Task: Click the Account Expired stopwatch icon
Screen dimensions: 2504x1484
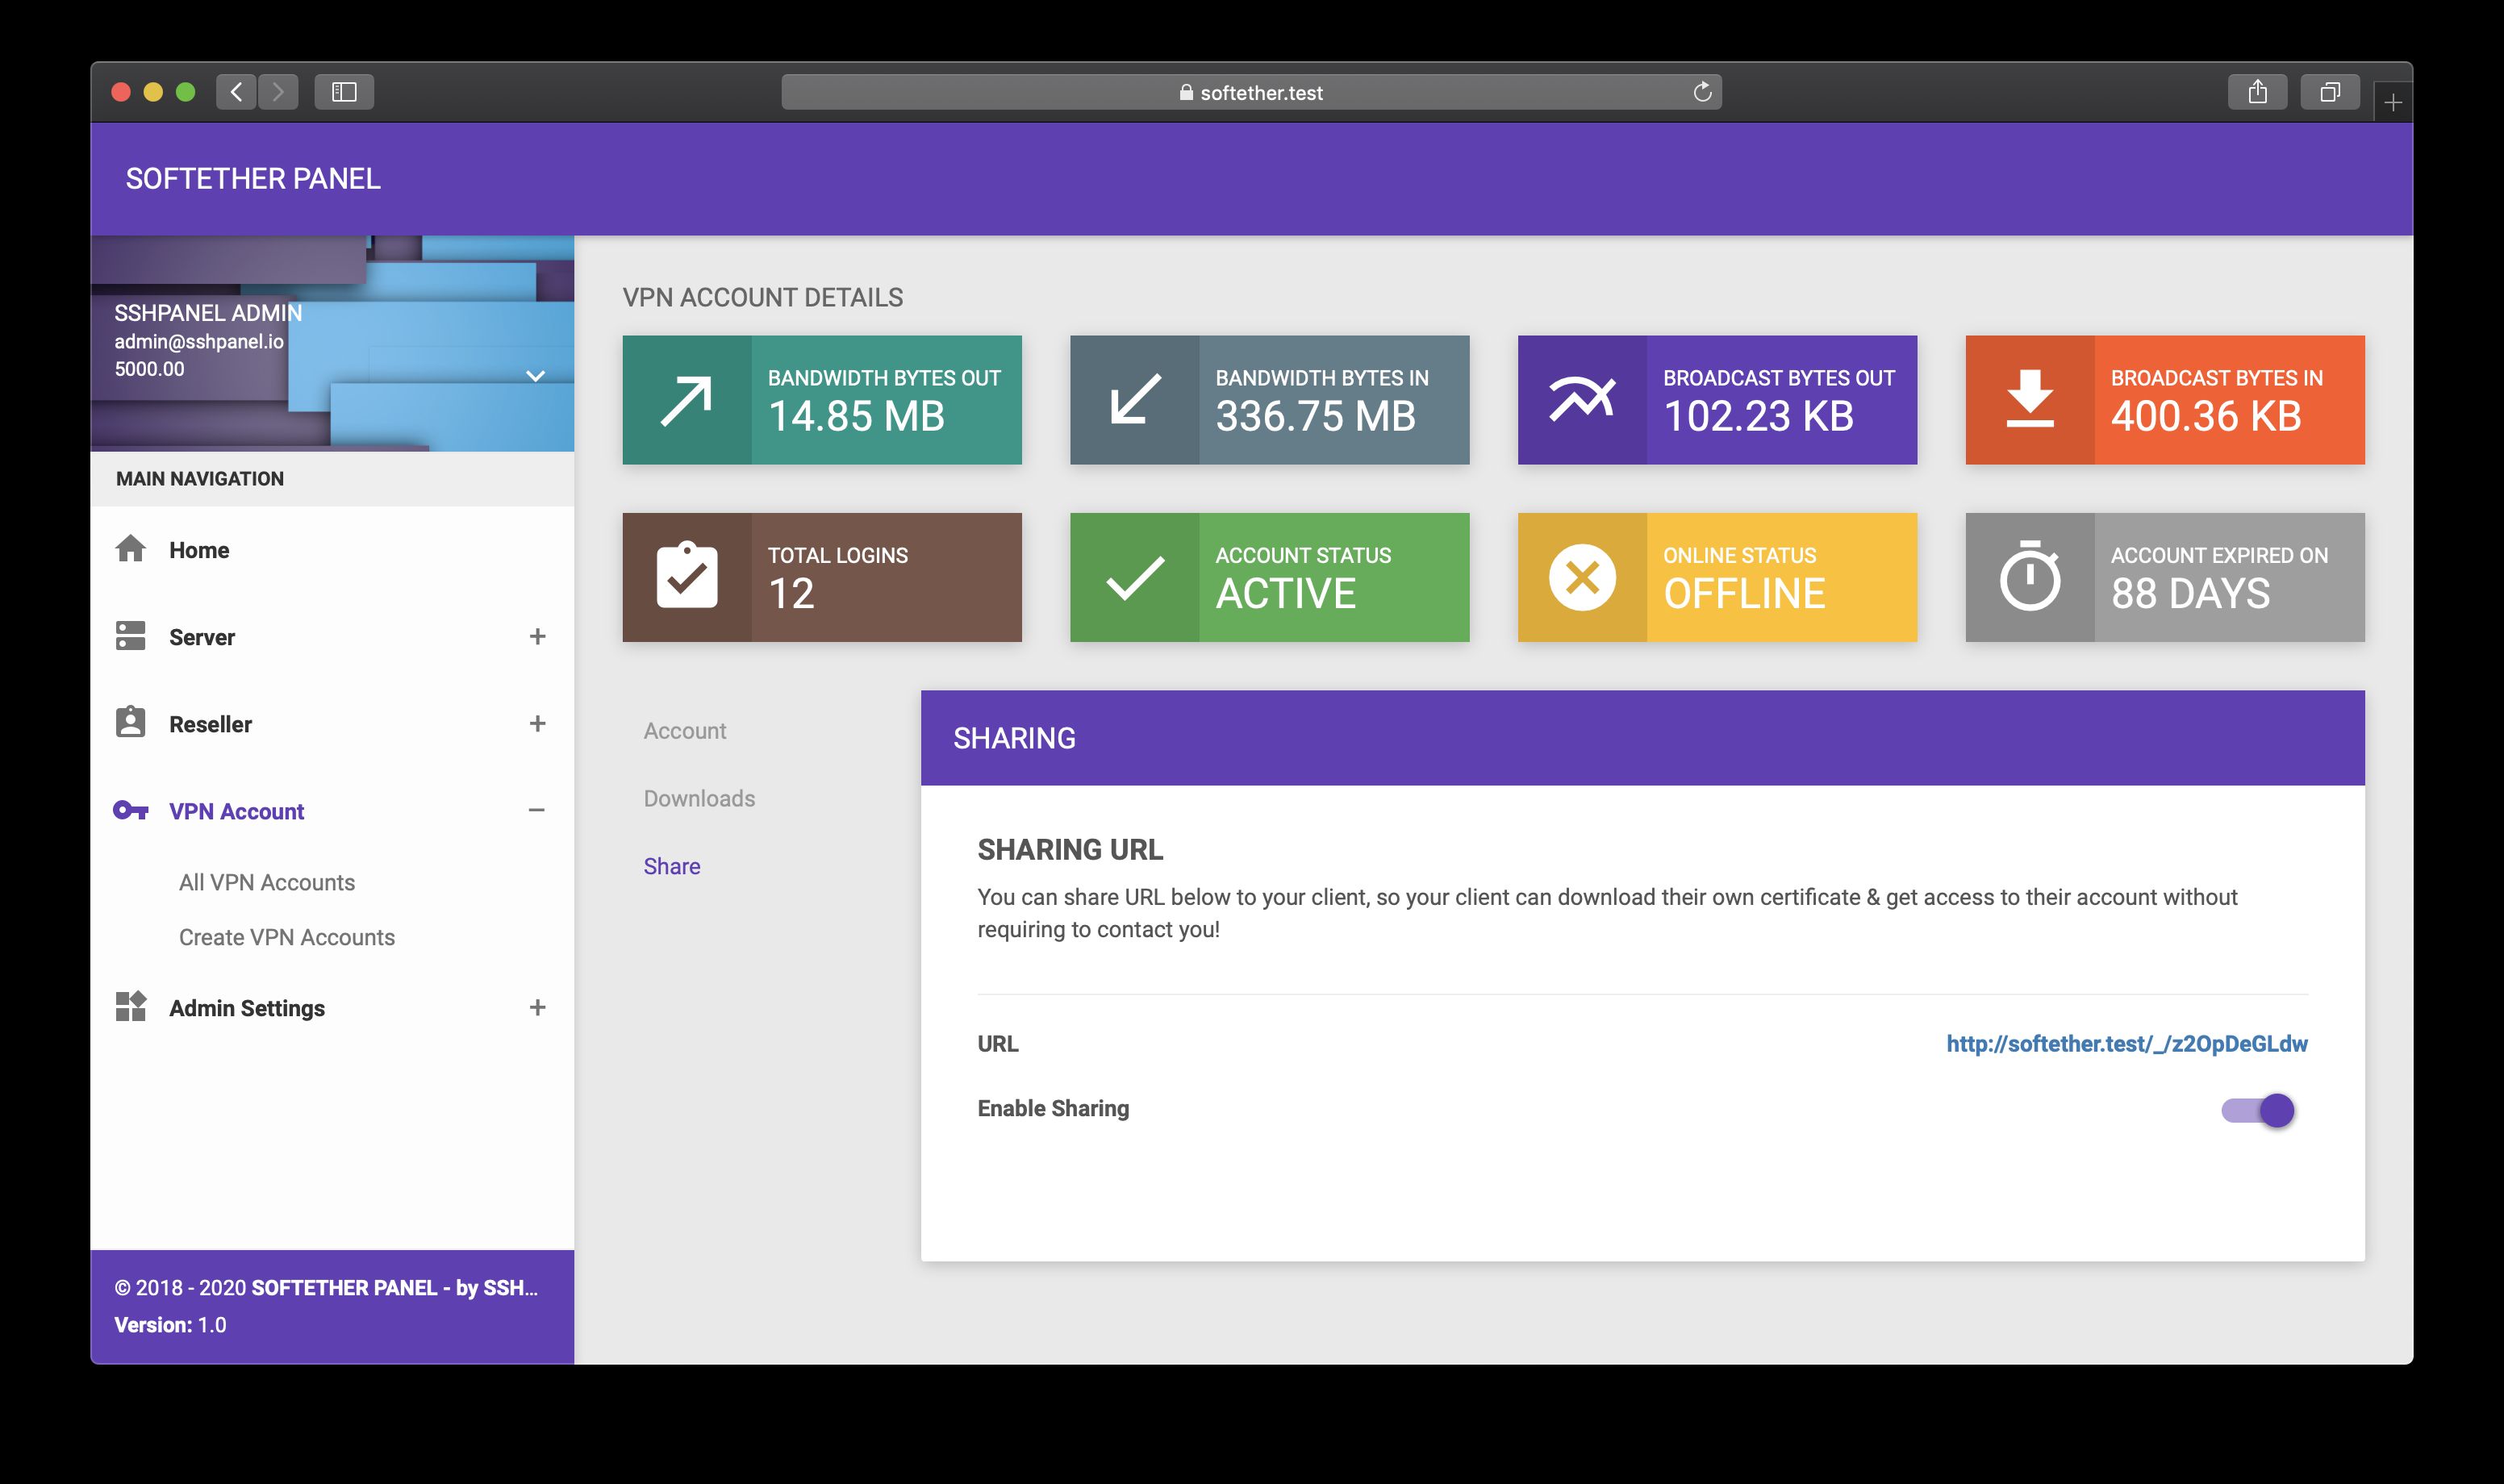Action: 2030,575
